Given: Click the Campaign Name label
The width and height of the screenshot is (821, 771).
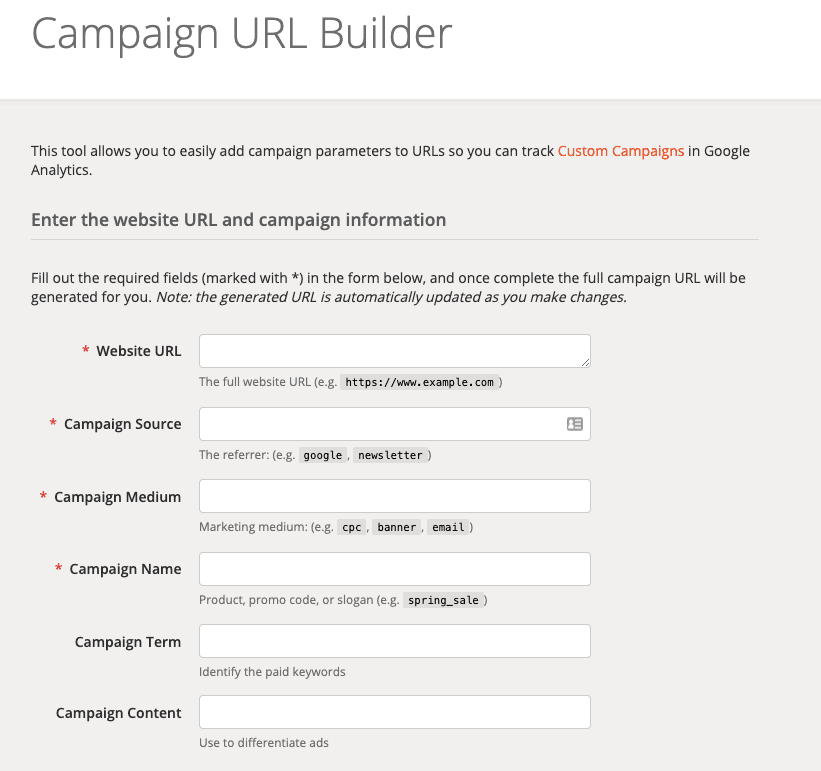Looking at the screenshot, I should (125, 569).
